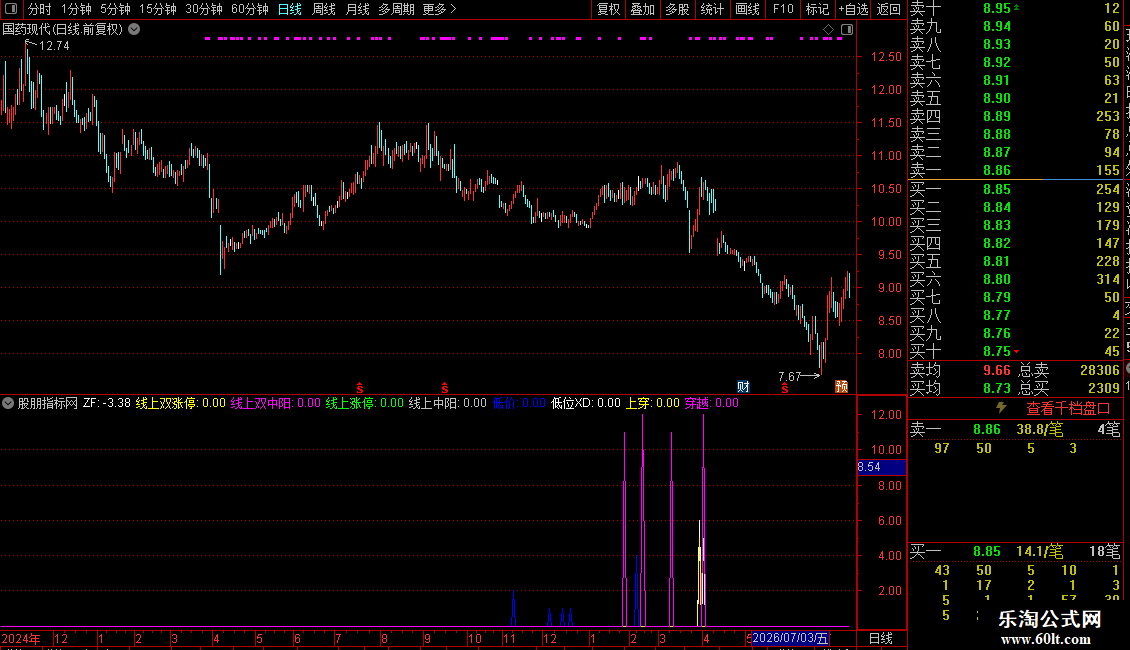Click the 2024年 label on time axis
1130x650 pixels.
click(21, 638)
